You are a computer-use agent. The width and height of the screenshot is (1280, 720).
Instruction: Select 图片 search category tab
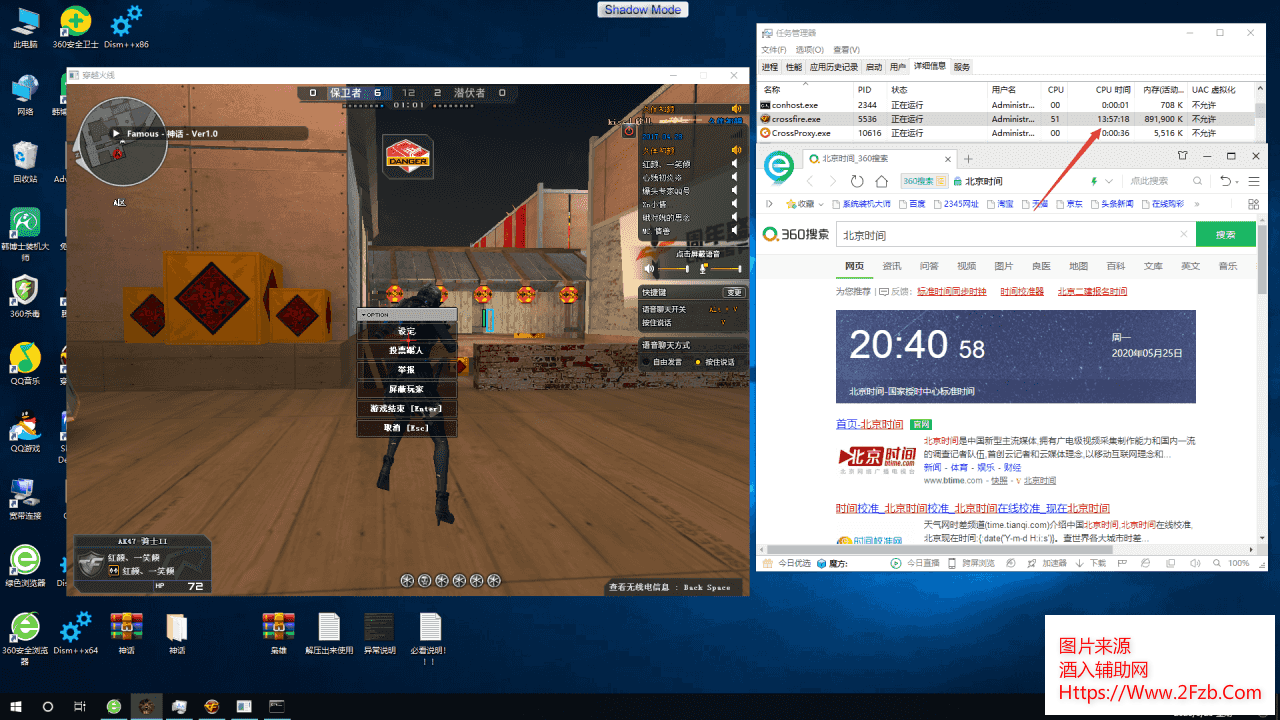pos(1004,266)
